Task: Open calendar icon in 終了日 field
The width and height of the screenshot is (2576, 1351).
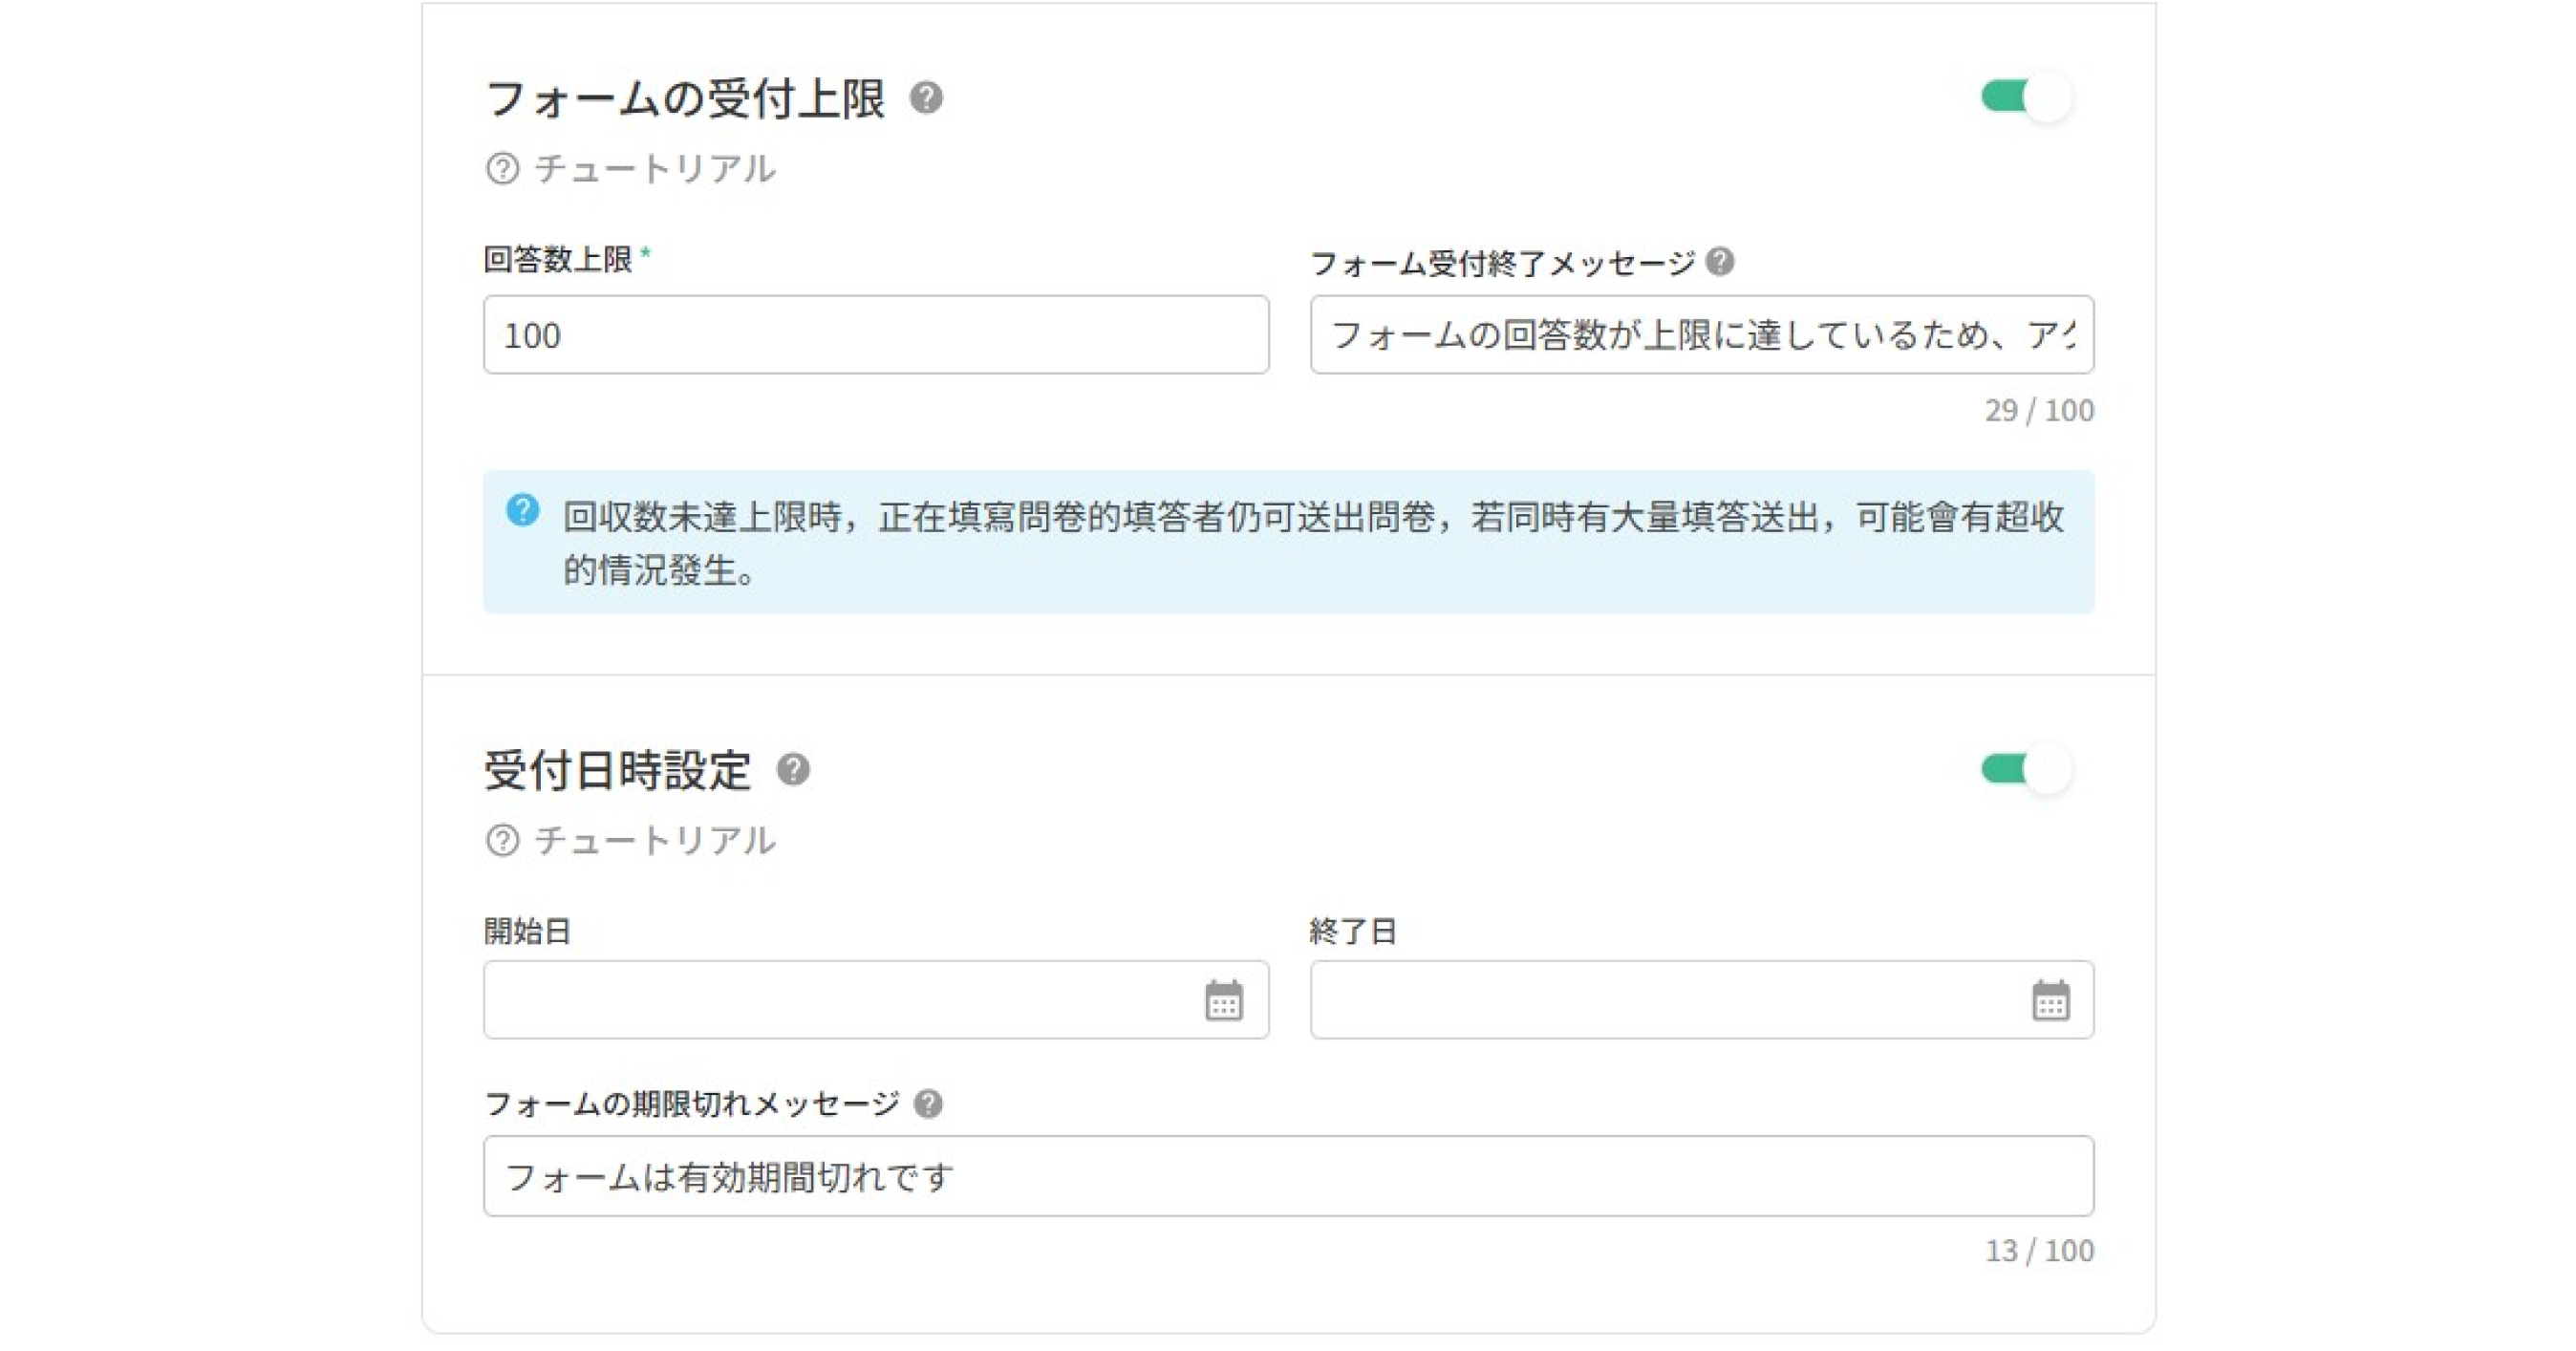Action: coord(2051,1000)
